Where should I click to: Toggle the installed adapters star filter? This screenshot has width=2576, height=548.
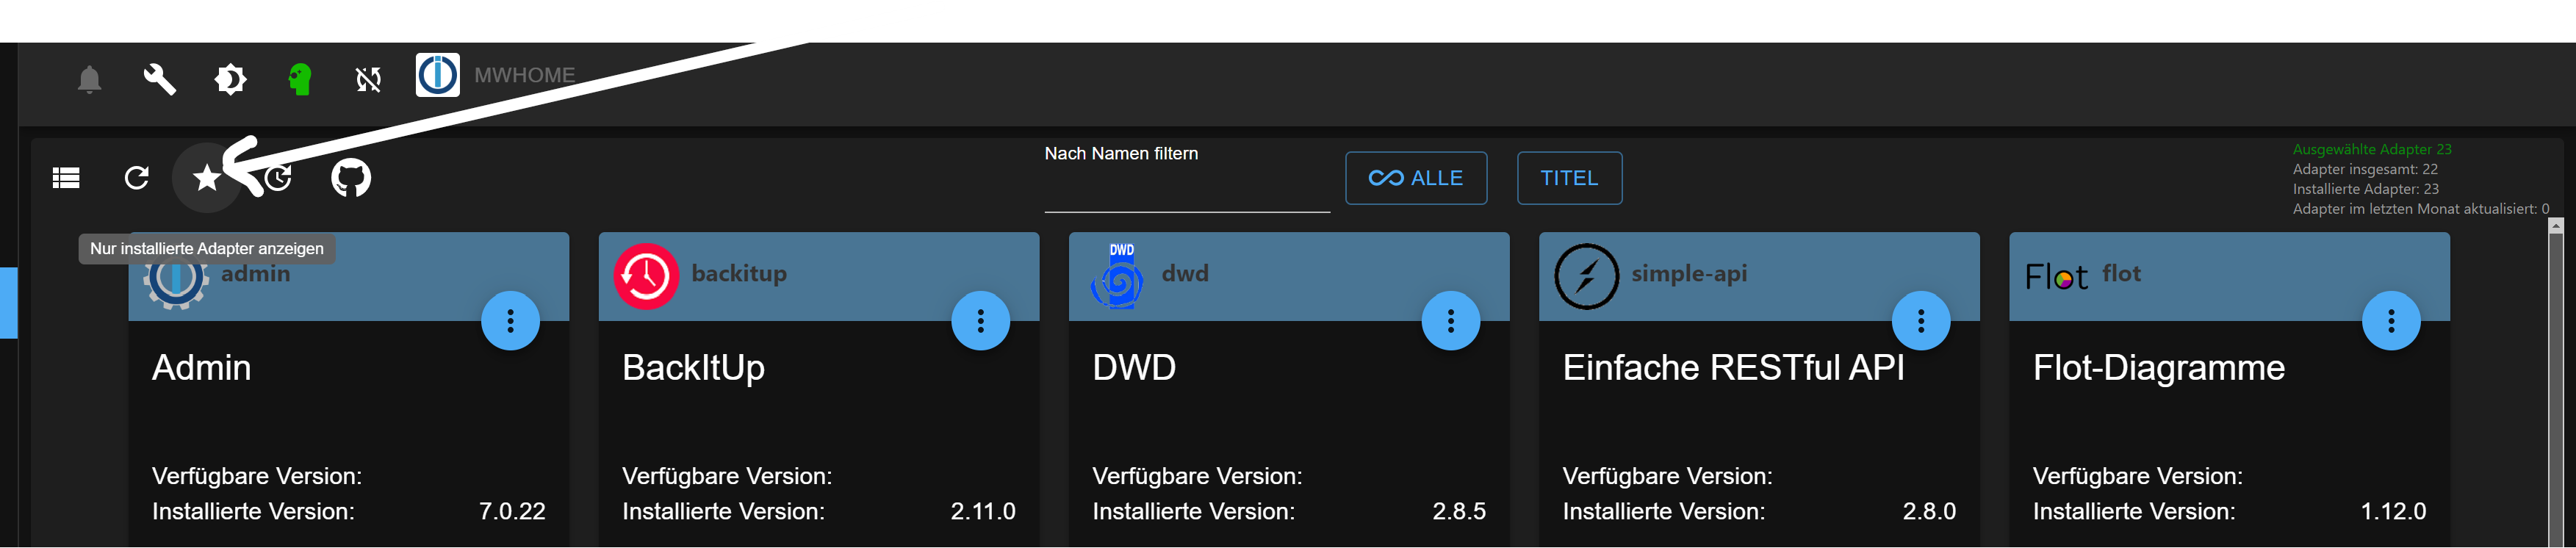(207, 178)
